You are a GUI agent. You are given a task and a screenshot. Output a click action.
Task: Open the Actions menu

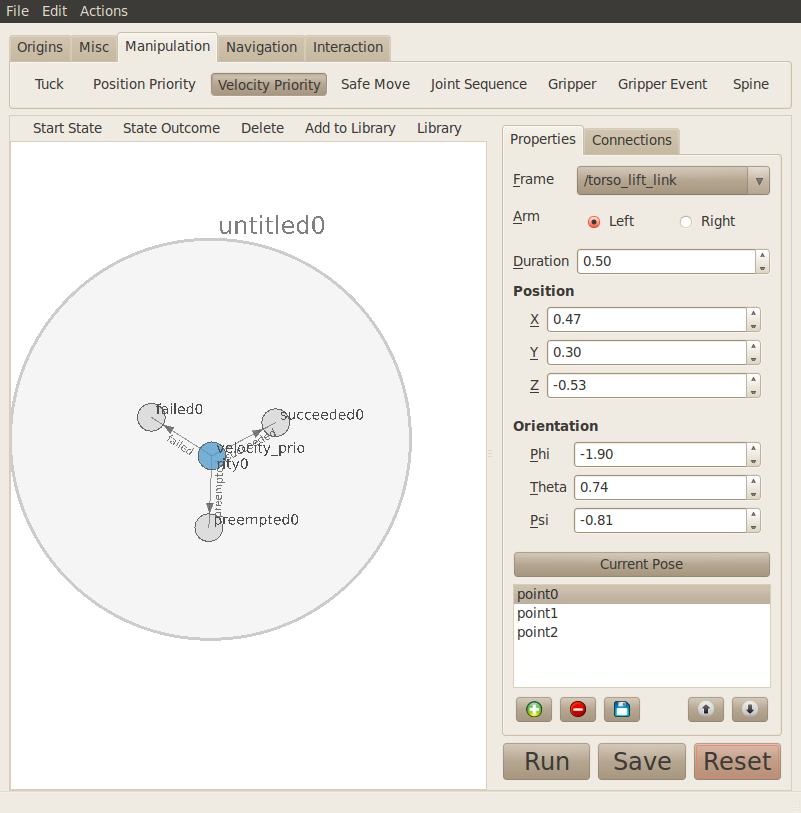pyautogui.click(x=104, y=11)
